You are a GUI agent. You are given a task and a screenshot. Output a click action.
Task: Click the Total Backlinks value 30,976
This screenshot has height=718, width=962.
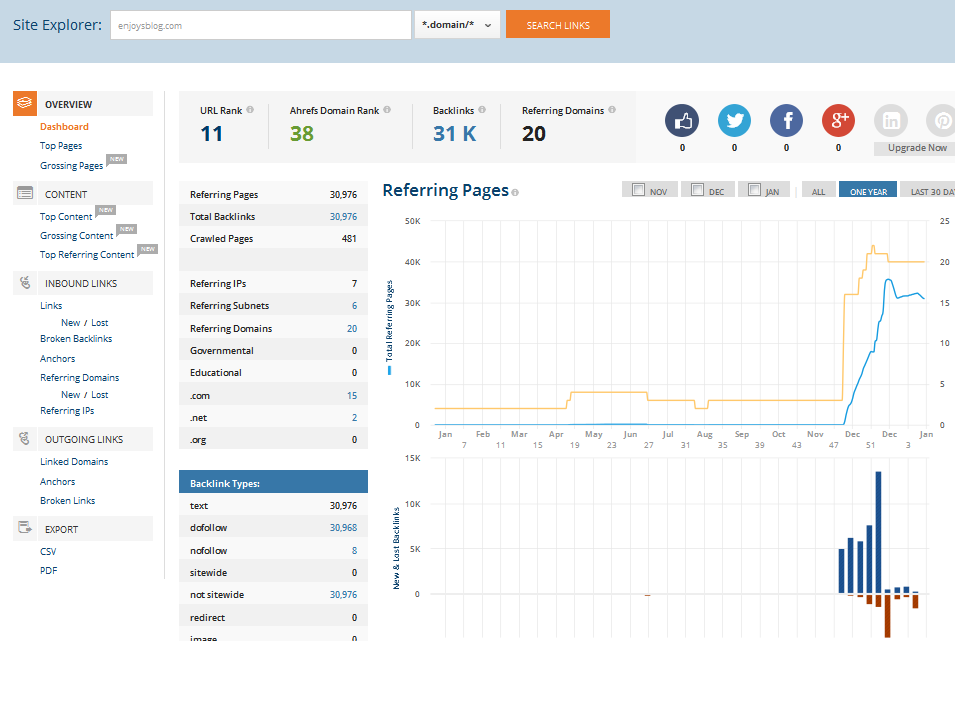(343, 217)
